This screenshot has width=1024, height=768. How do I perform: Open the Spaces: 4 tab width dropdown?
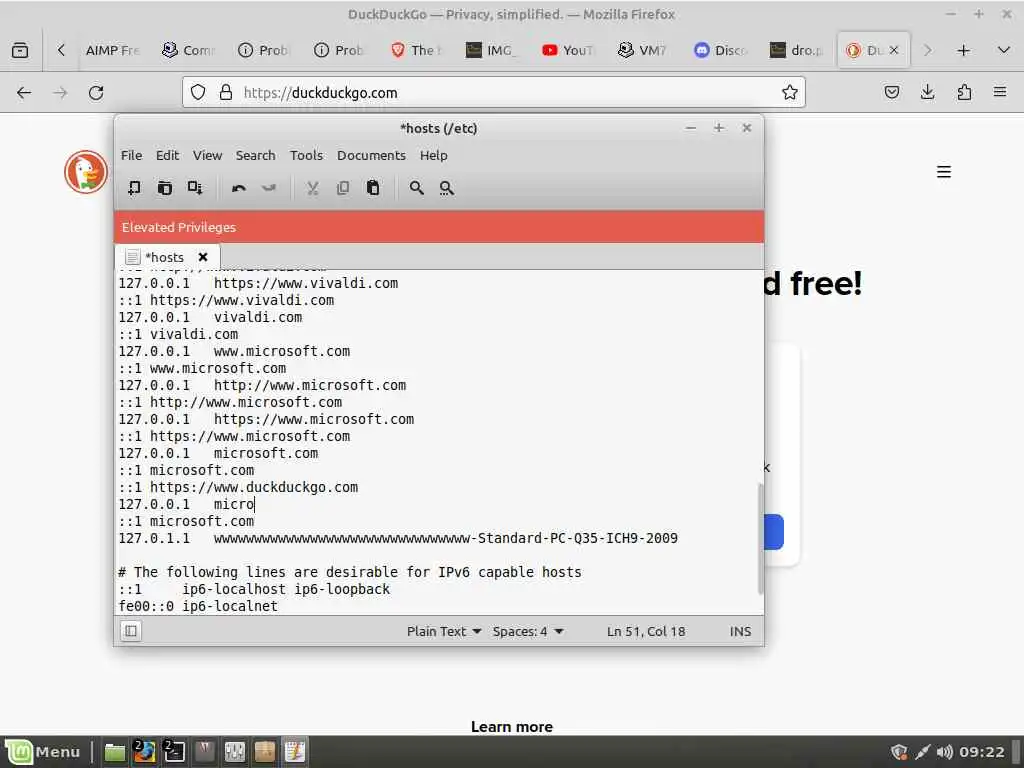(528, 632)
